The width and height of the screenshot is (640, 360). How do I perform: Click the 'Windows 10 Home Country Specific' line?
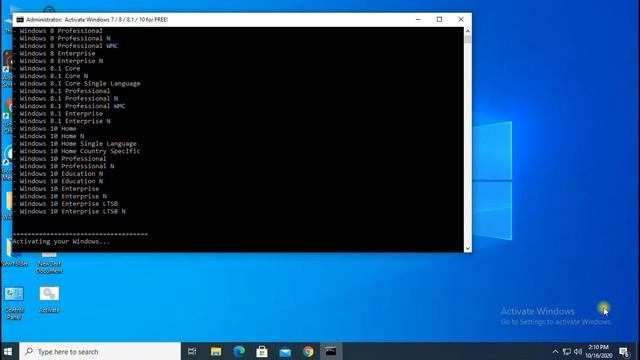point(80,151)
